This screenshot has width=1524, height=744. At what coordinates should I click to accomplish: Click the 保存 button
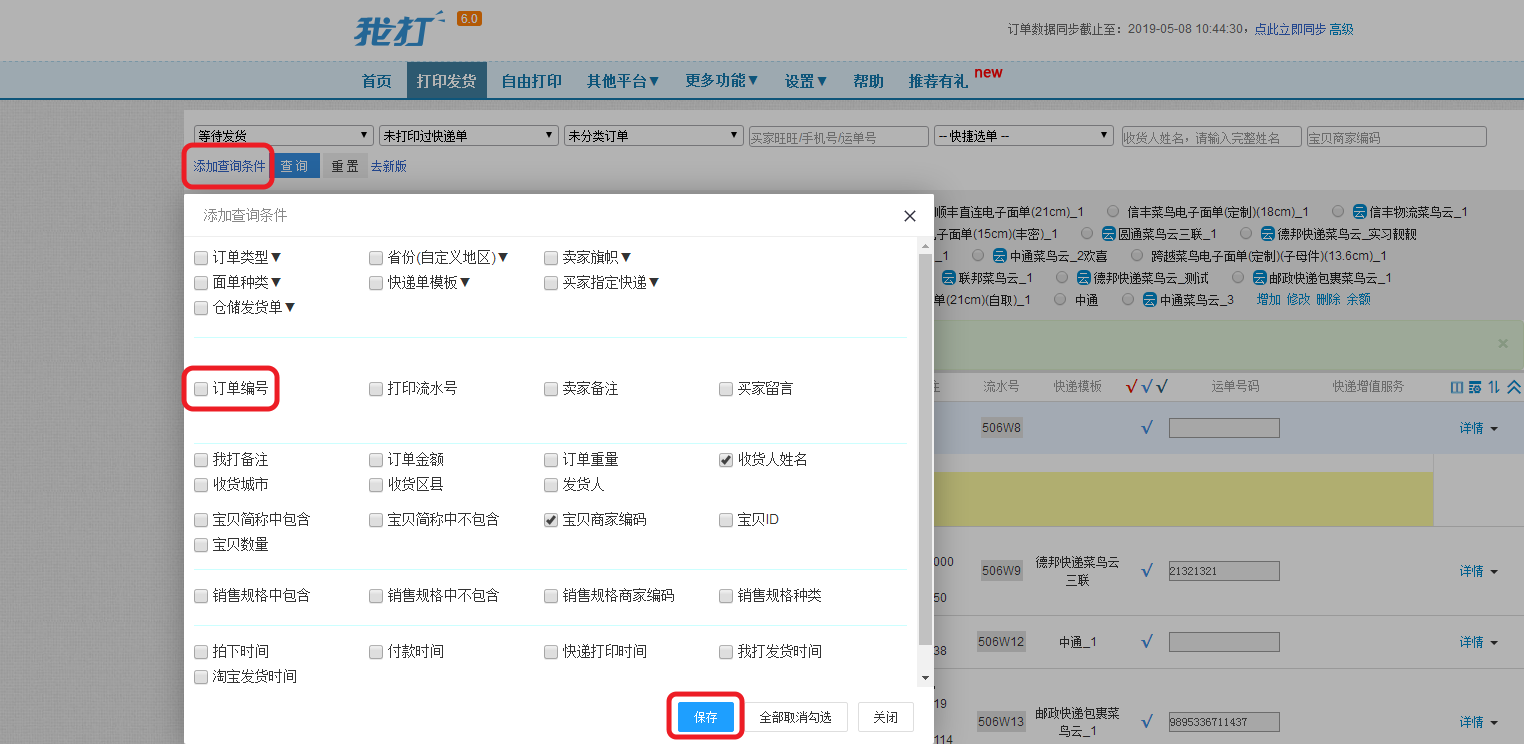[706, 717]
